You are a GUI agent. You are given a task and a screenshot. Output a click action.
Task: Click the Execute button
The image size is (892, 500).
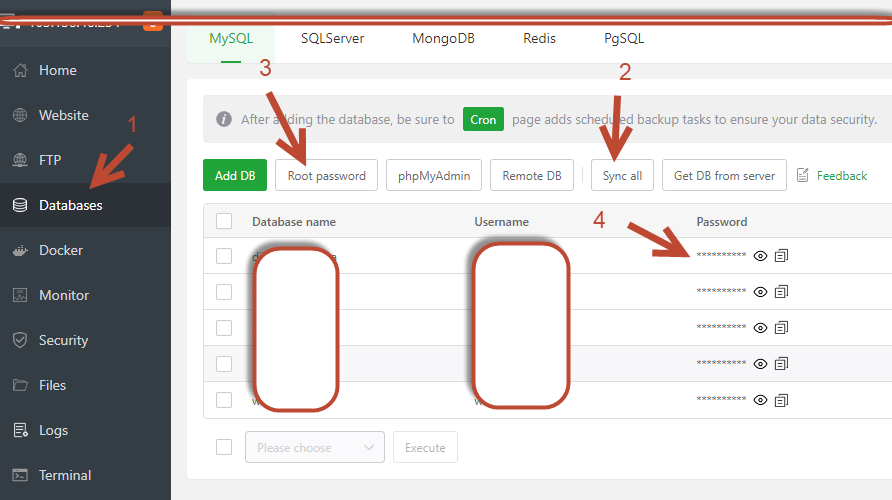point(425,447)
